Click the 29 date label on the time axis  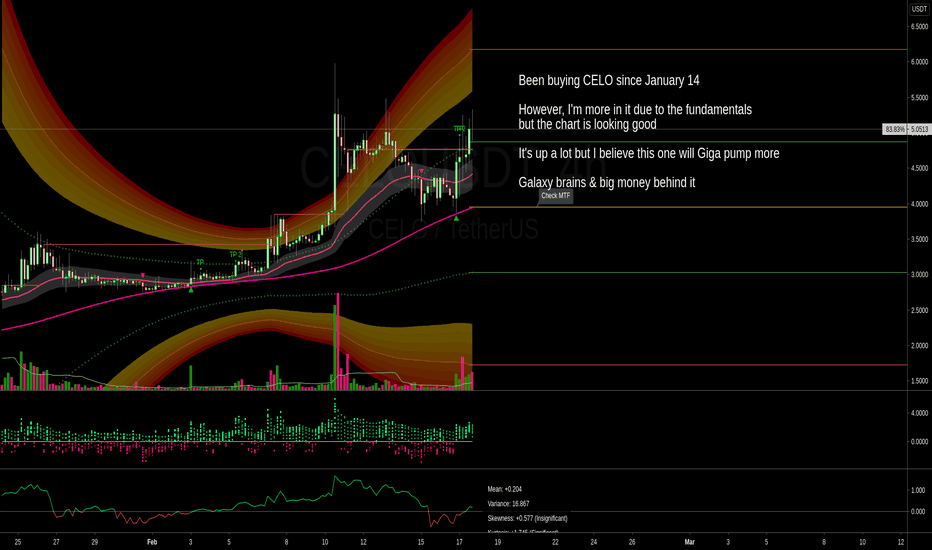tap(95, 542)
